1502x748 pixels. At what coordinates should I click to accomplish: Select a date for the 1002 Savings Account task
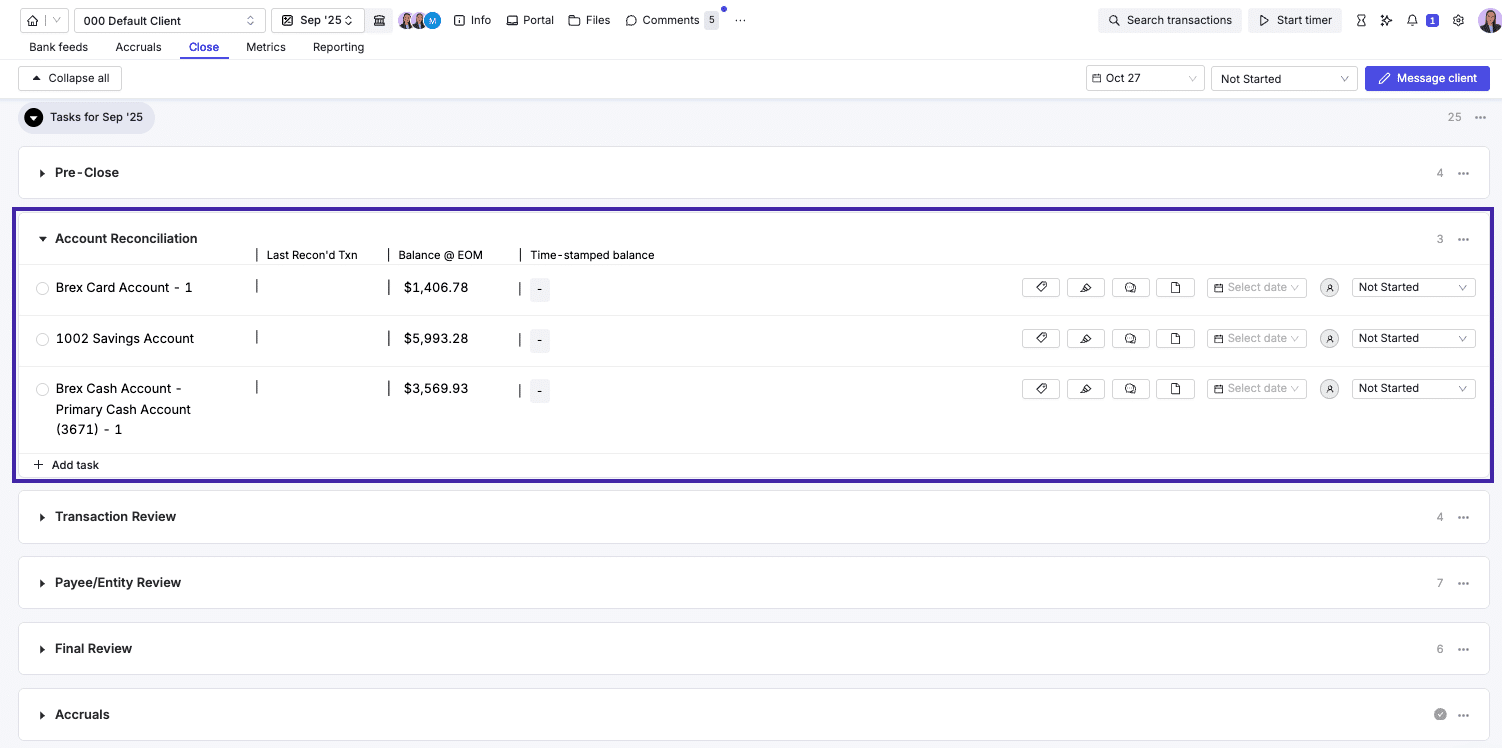1256,338
